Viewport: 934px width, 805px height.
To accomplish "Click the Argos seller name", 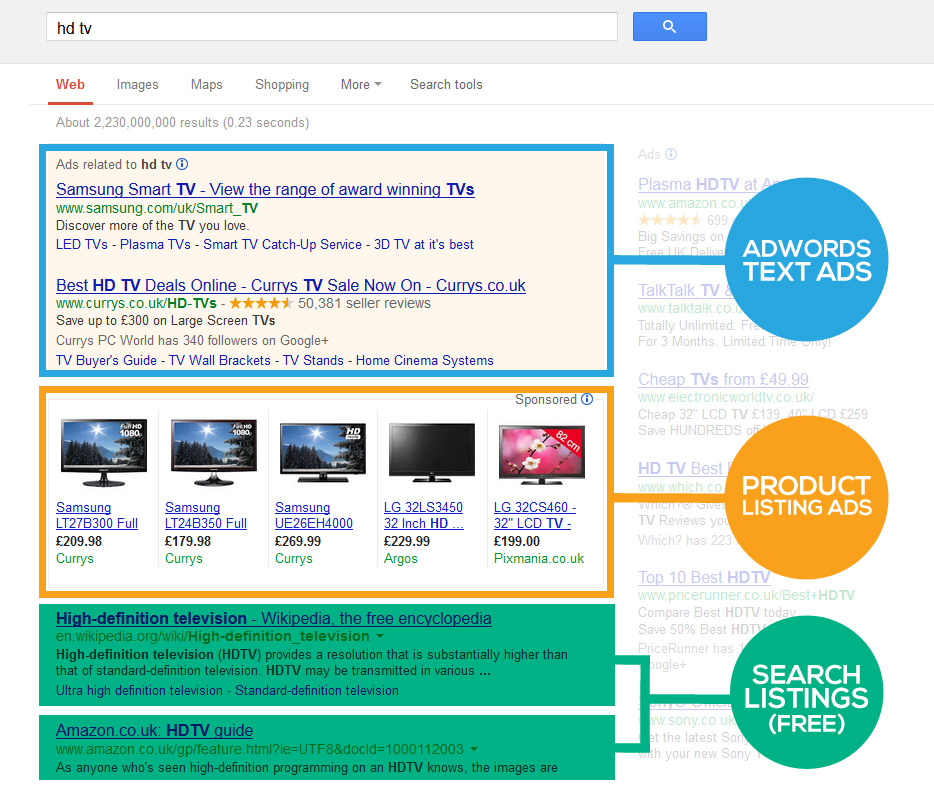I will tap(400, 559).
